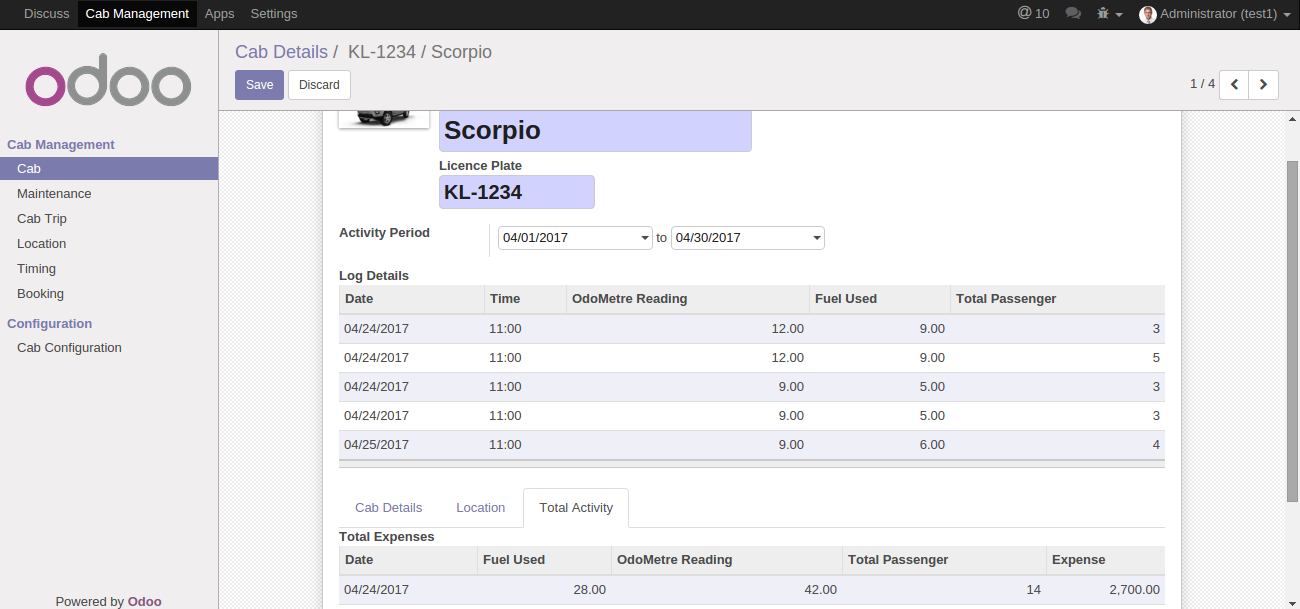Open the Discuss menu
Screen dimensions: 1300x609
[46, 14]
